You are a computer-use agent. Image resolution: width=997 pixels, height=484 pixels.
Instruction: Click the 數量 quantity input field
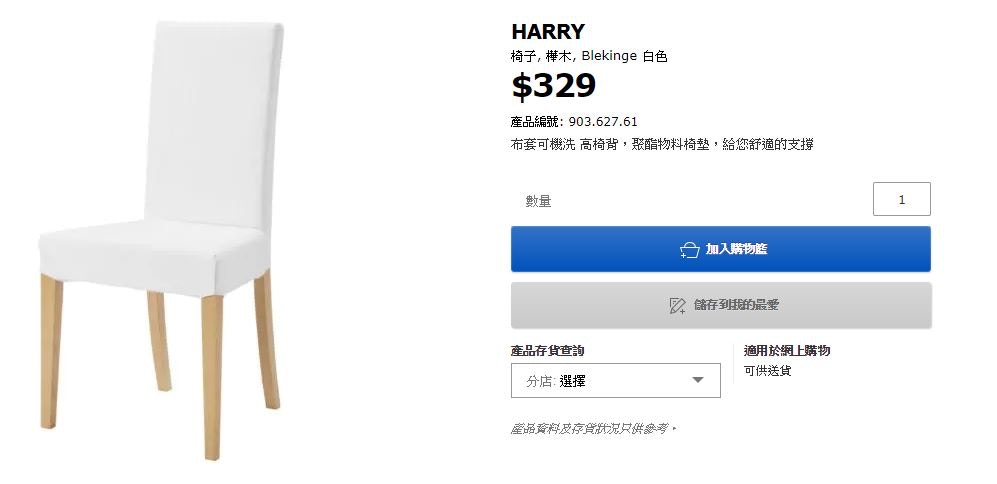(902, 199)
